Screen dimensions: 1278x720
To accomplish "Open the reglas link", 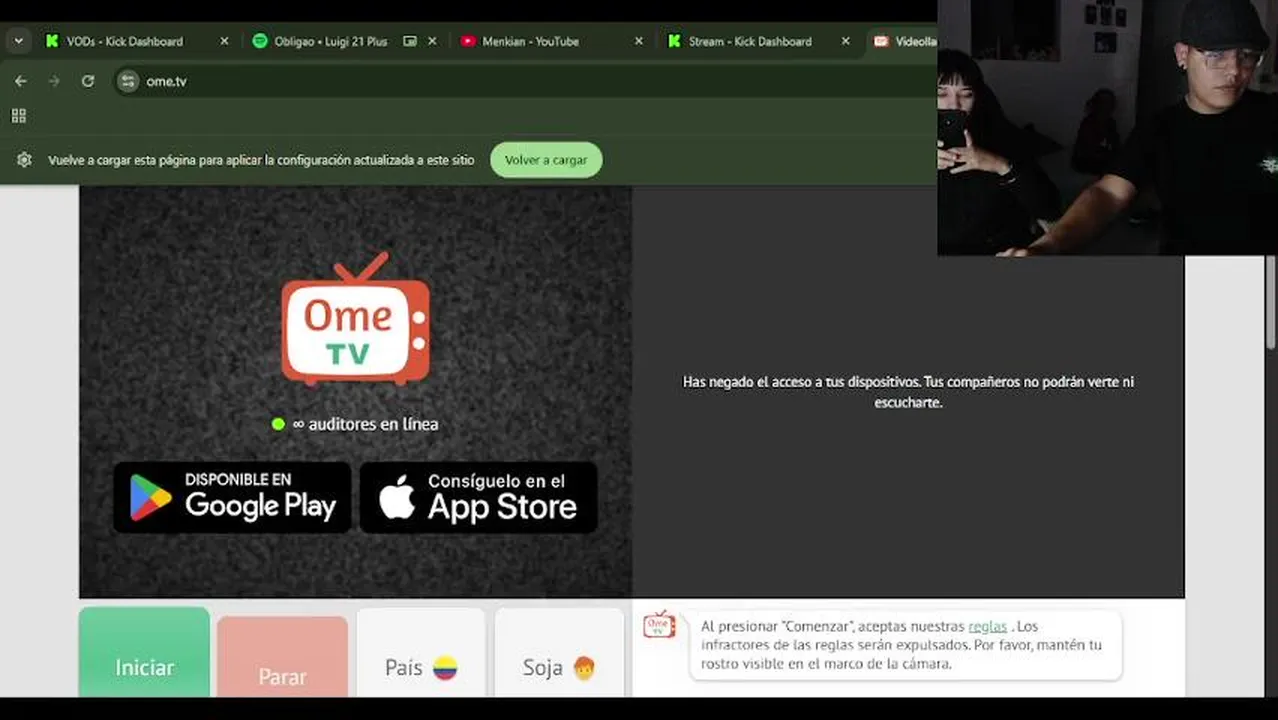I will coord(987,626).
